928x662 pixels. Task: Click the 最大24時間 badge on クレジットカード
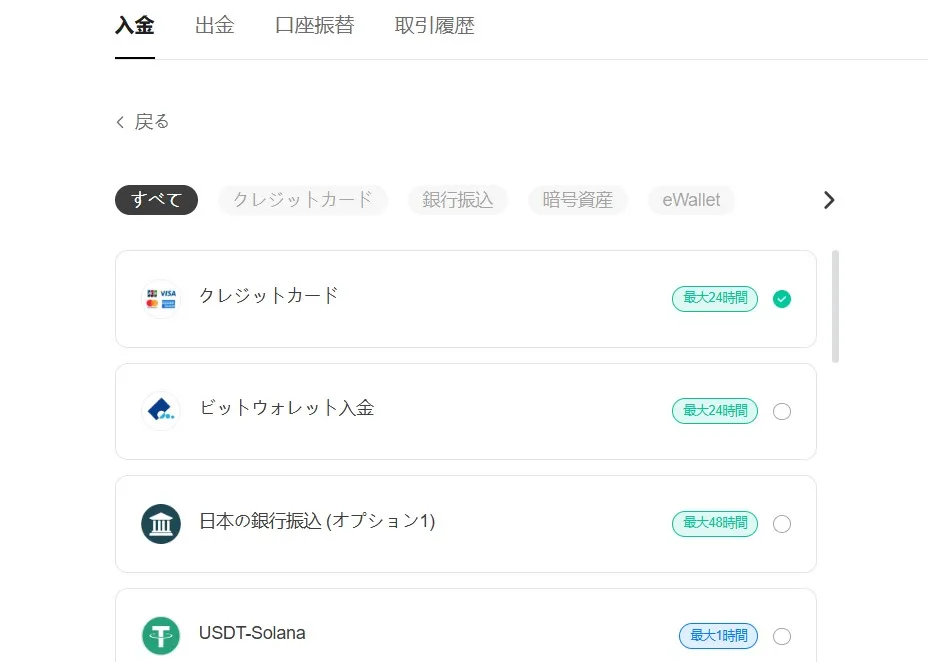pos(714,297)
